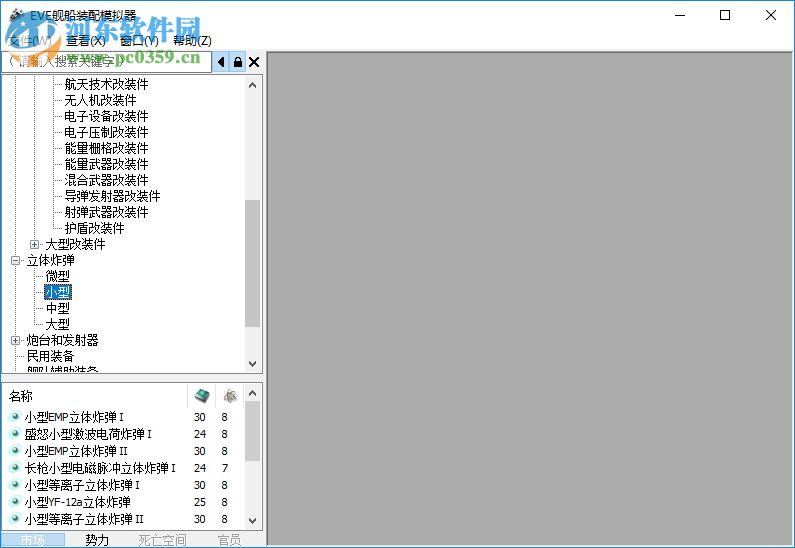Viewport: 795px width, 548px height.
Task: Switch to the 势力 tab
Action: [97, 540]
